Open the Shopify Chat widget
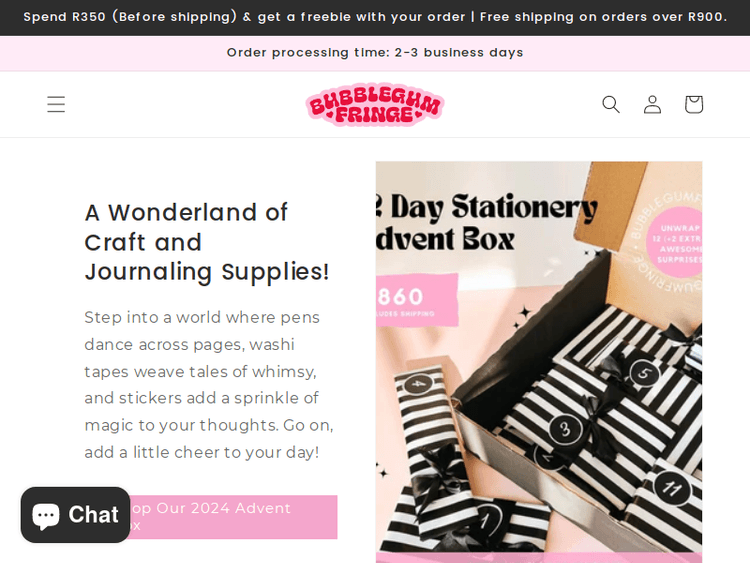 pyautogui.click(x=76, y=515)
